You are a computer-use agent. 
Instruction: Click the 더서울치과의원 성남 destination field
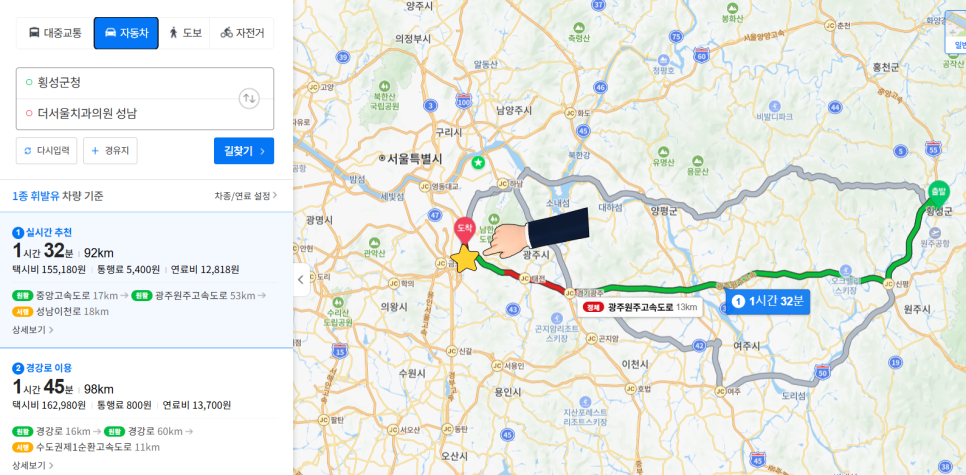[x=126, y=113]
